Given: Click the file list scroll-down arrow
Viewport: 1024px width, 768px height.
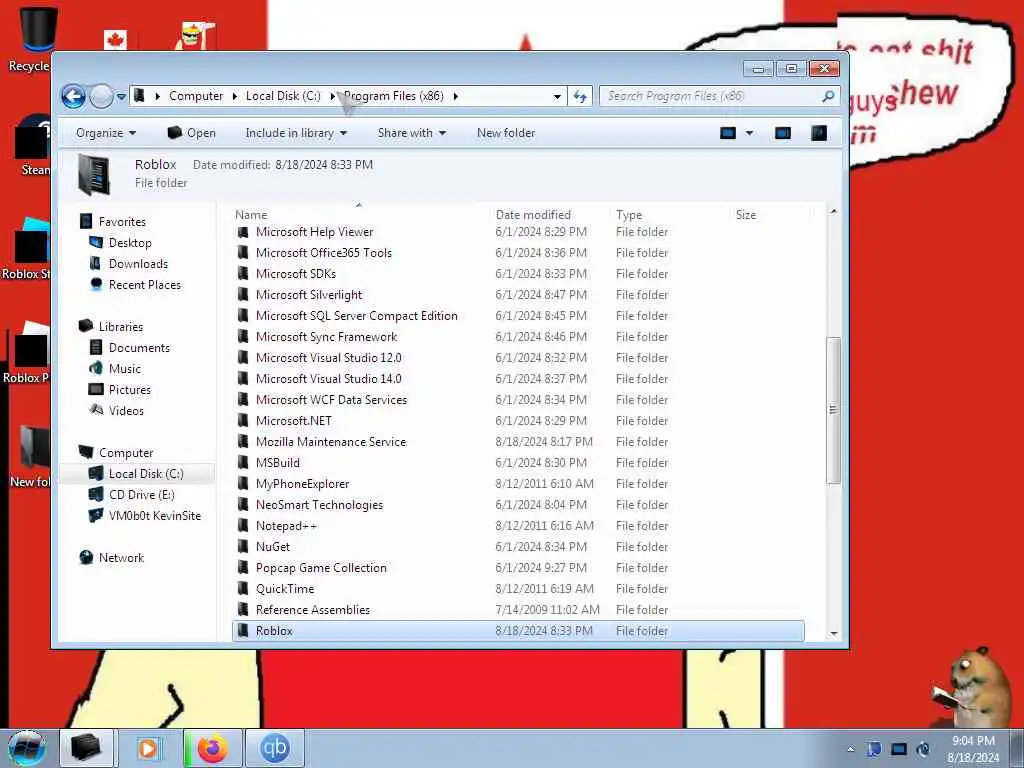Looking at the screenshot, I should coord(833,633).
